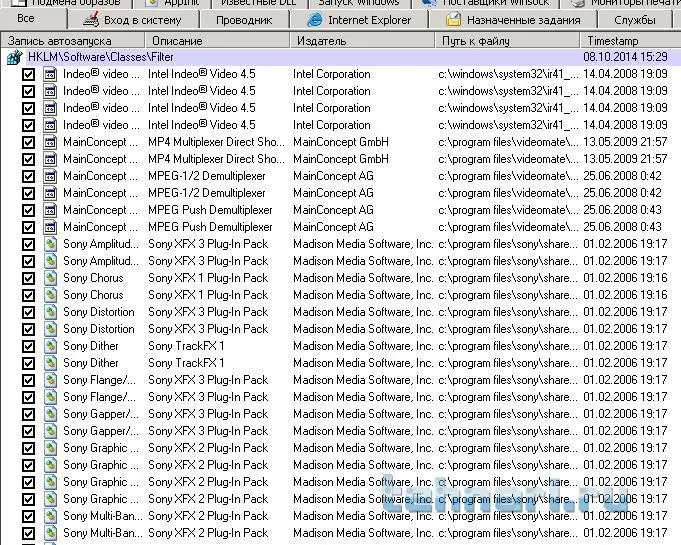Click Madison Media Software in upper Sony Amplitud row

pyautogui.click(x=363, y=244)
